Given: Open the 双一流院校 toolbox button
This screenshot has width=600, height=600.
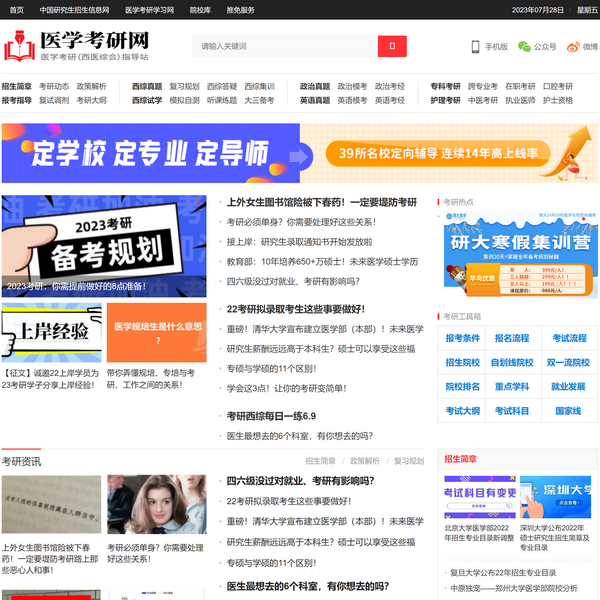Looking at the screenshot, I should click(x=568, y=362).
